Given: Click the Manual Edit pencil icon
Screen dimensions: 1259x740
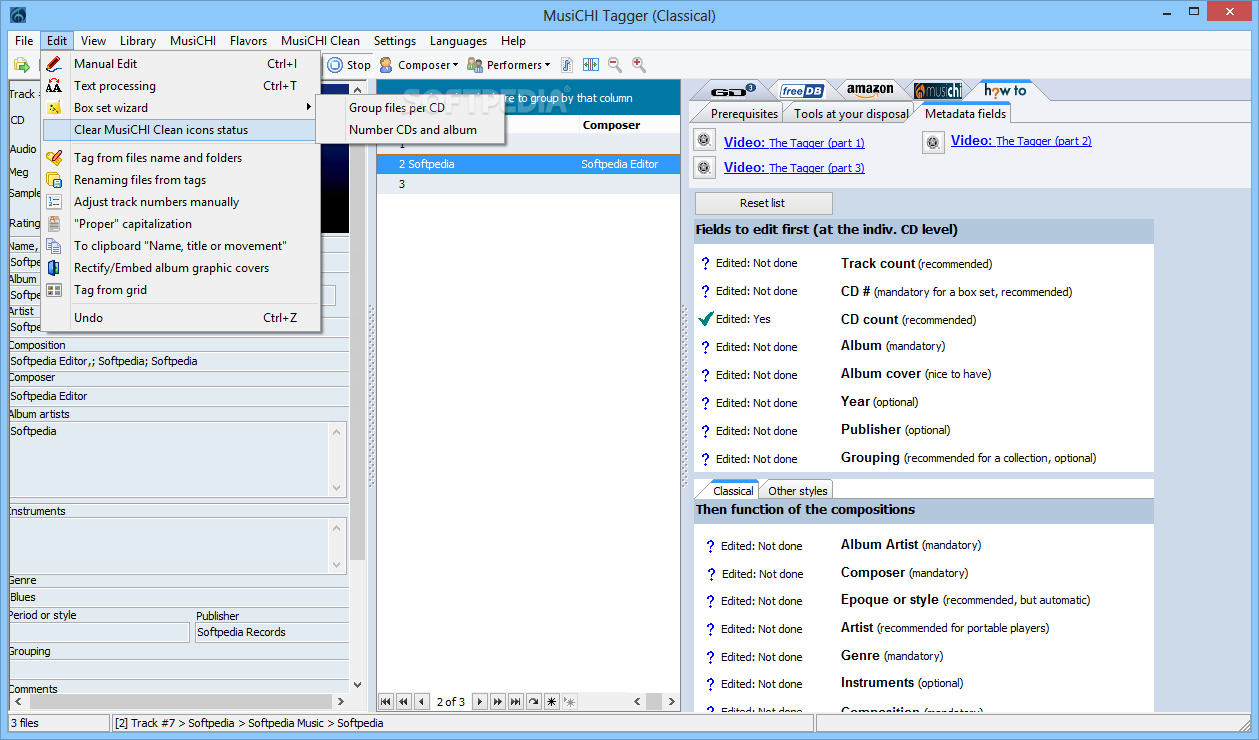Looking at the screenshot, I should pos(54,64).
